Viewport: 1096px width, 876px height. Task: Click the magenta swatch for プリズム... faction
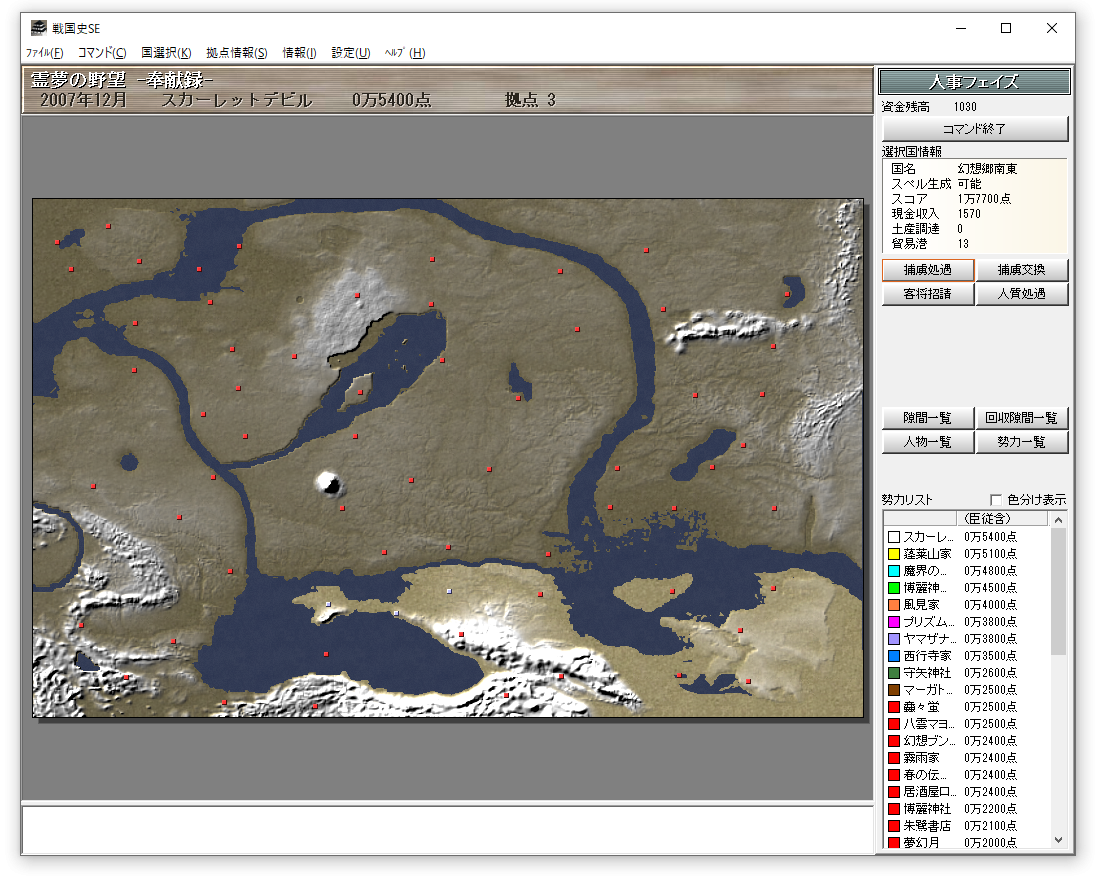pos(893,622)
